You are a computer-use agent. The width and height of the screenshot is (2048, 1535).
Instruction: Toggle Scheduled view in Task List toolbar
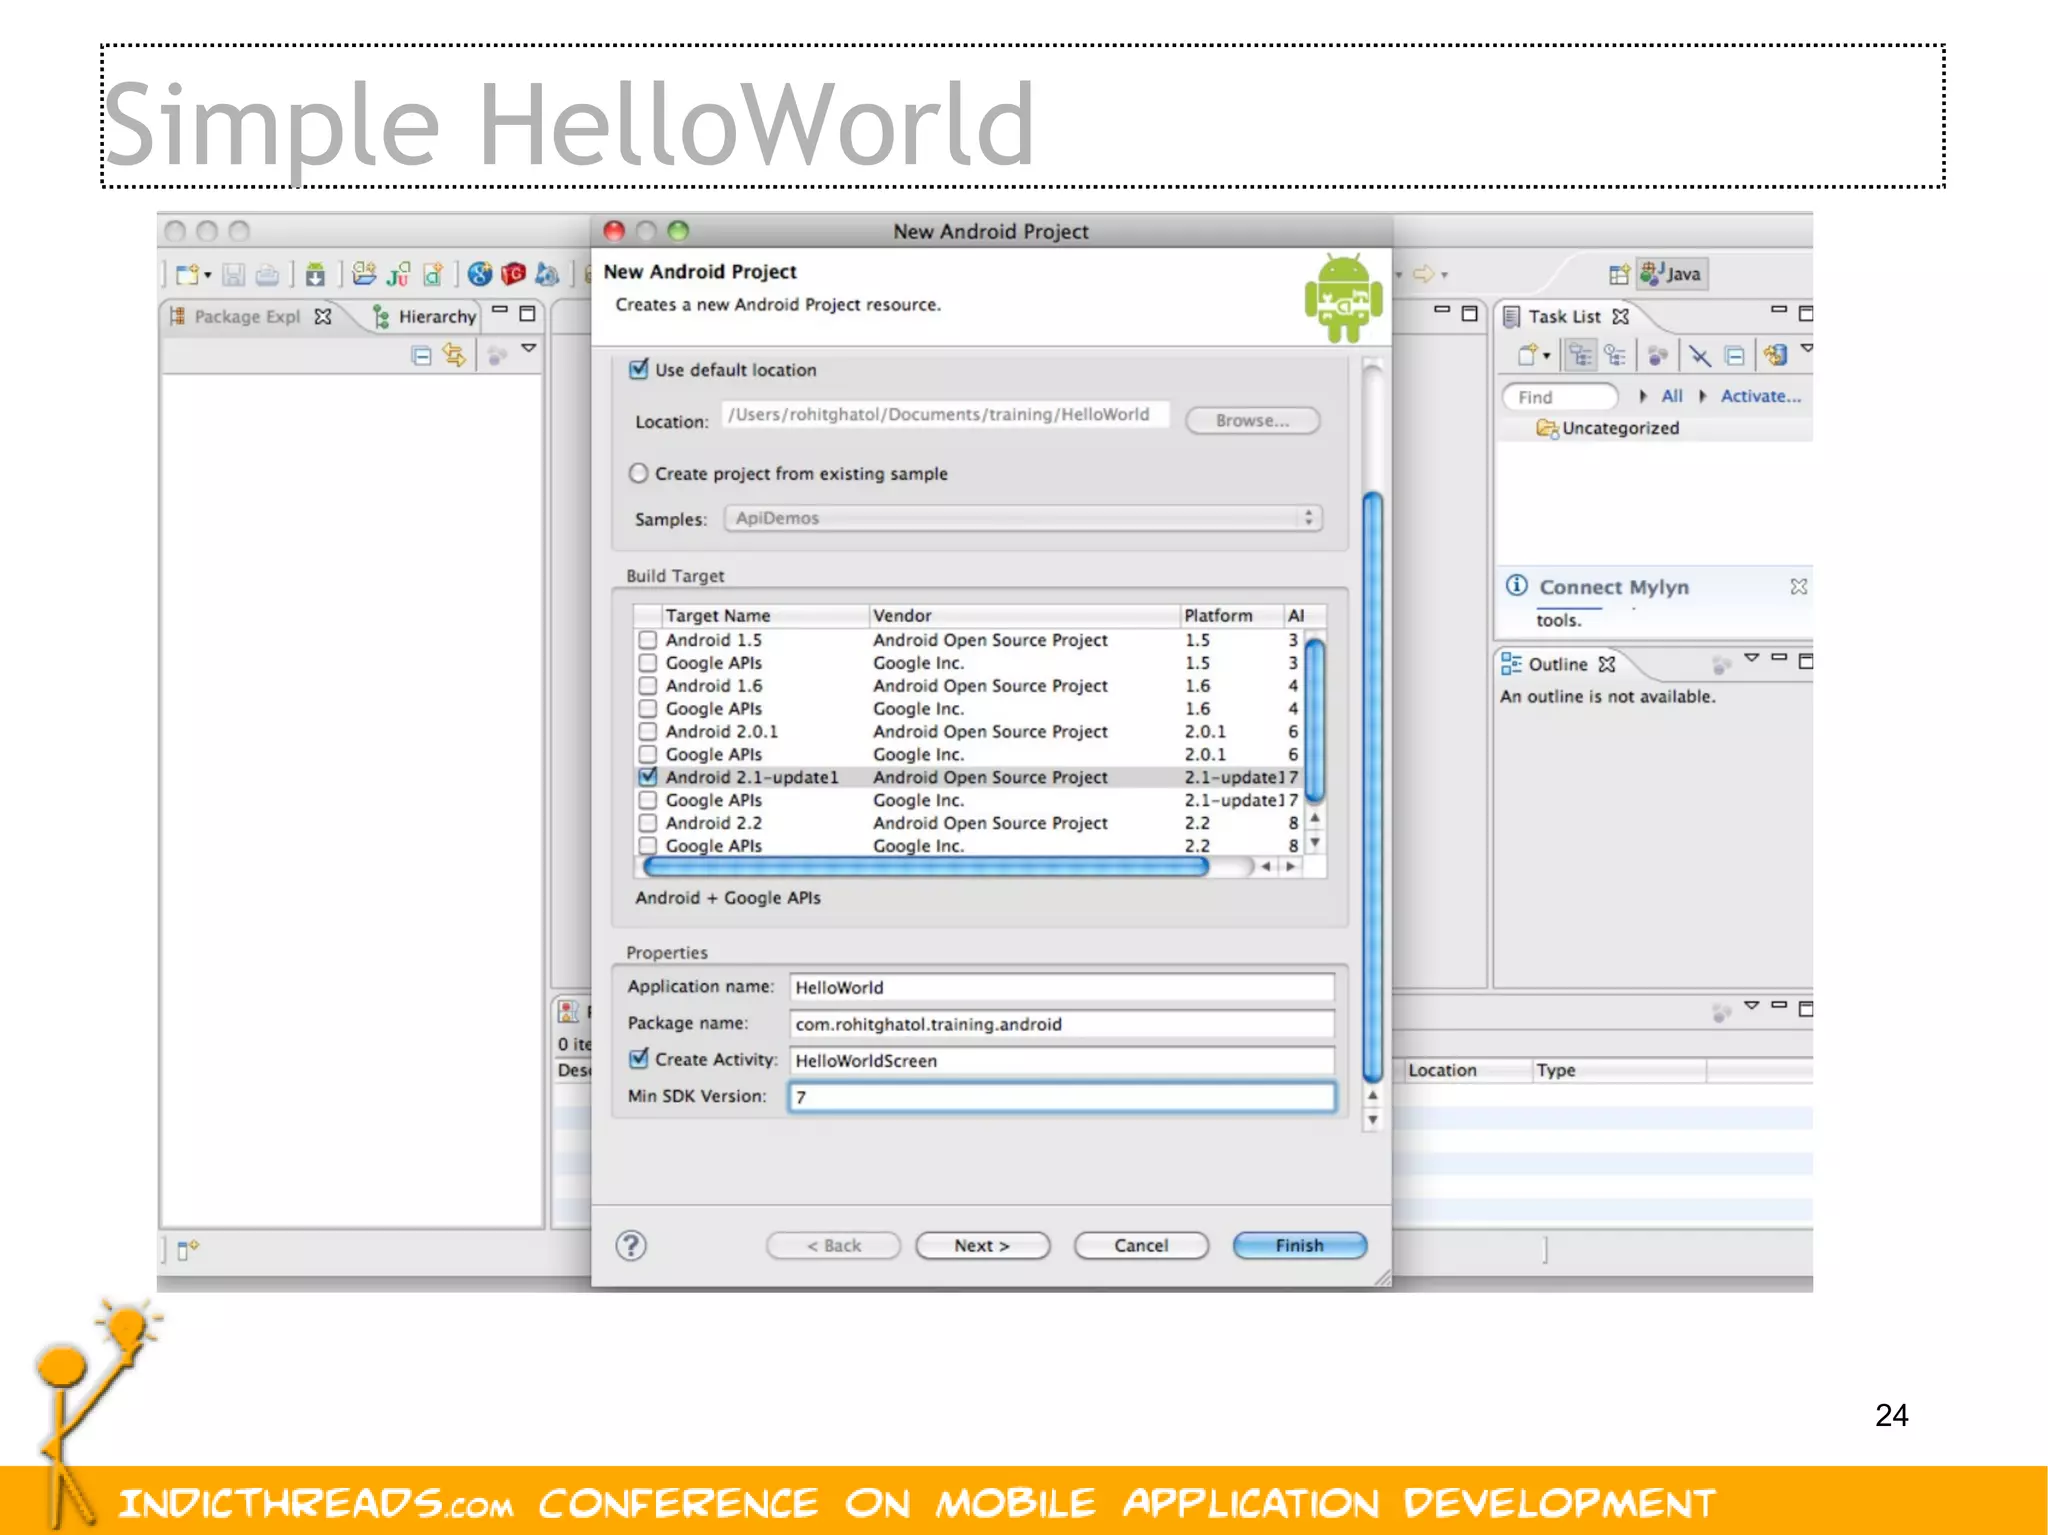tap(1615, 355)
